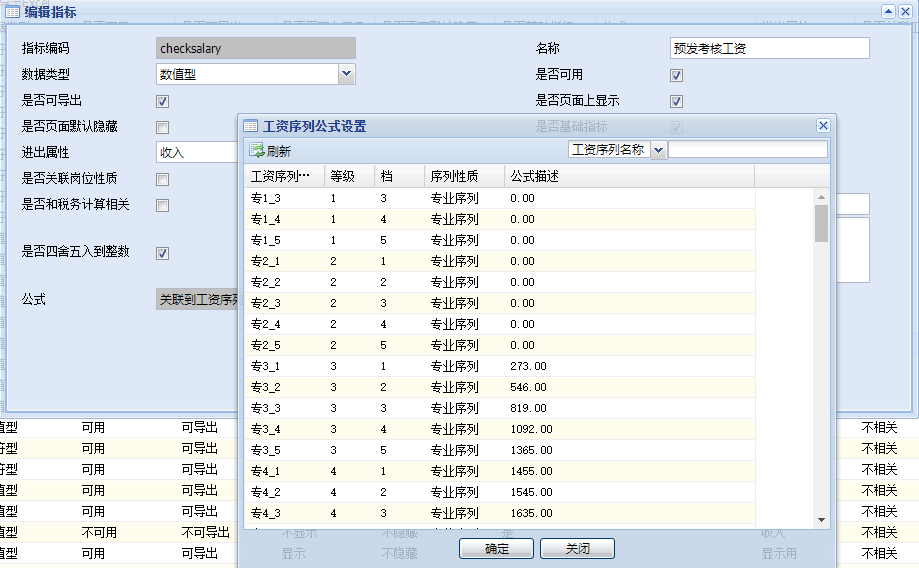919x568 pixels.
Task: Select the row 专4_3
Action: (499, 513)
